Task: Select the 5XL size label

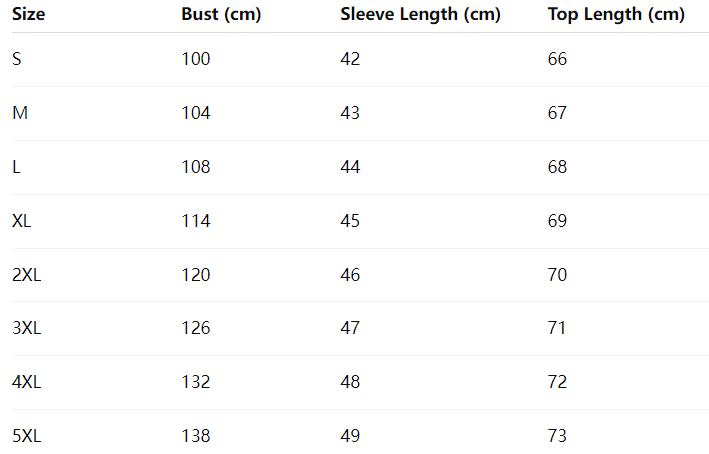Action: (27, 436)
